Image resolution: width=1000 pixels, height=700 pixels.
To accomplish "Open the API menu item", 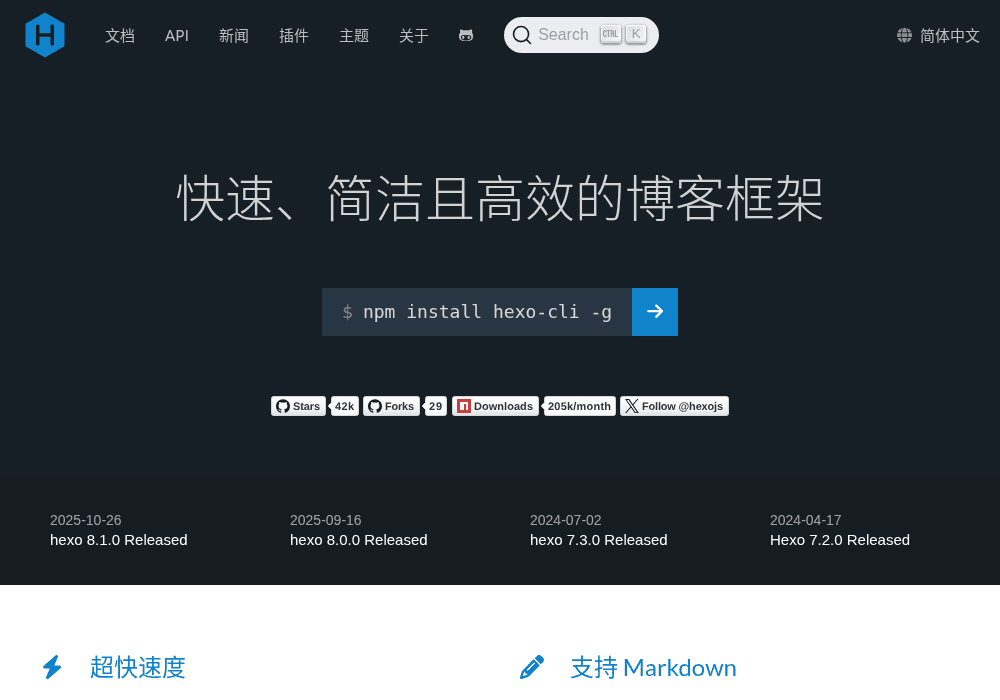I will click(x=177, y=36).
